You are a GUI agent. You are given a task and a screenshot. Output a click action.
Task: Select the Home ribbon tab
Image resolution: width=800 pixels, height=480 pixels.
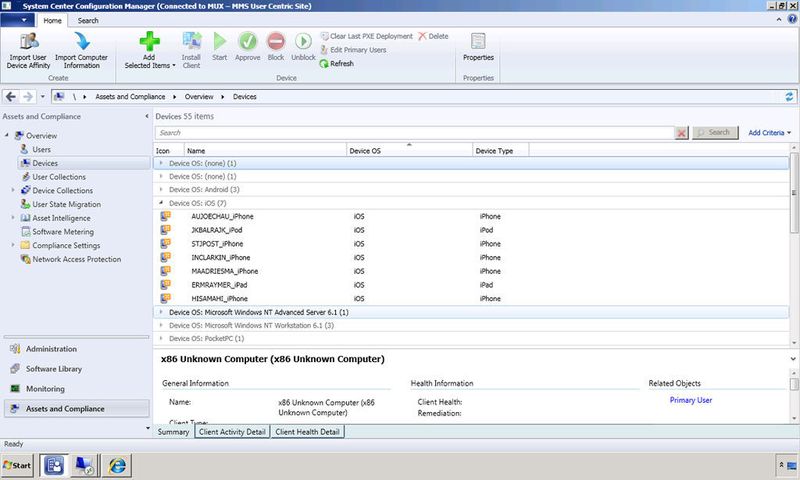pyautogui.click(x=52, y=21)
